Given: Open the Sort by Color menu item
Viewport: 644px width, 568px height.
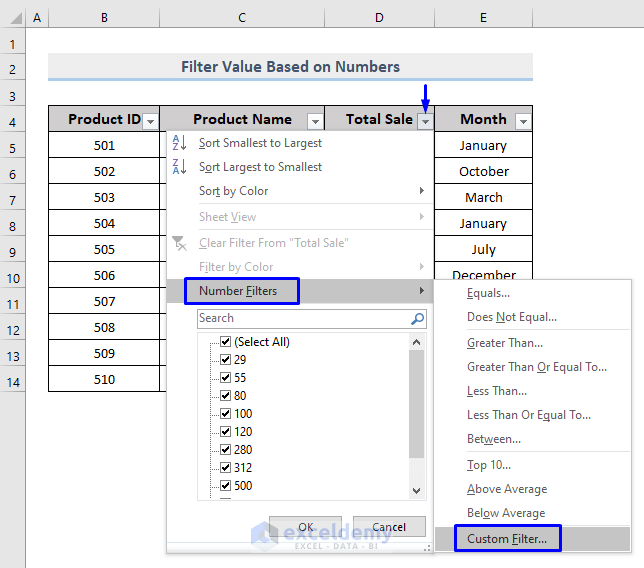Looking at the screenshot, I should pos(300,191).
